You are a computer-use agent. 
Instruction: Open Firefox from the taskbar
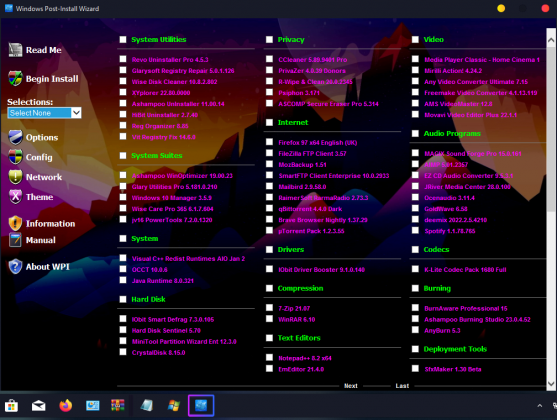click(x=65, y=405)
